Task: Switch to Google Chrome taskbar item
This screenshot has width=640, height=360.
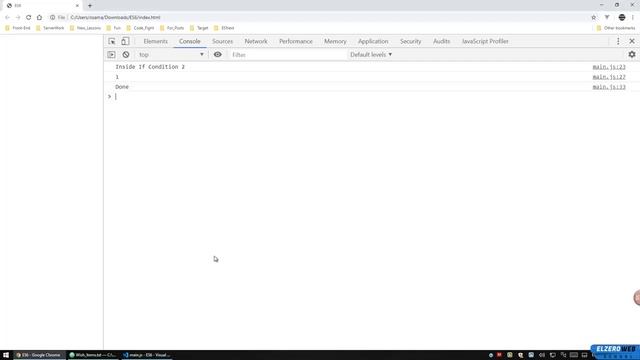Action: coord(39,355)
